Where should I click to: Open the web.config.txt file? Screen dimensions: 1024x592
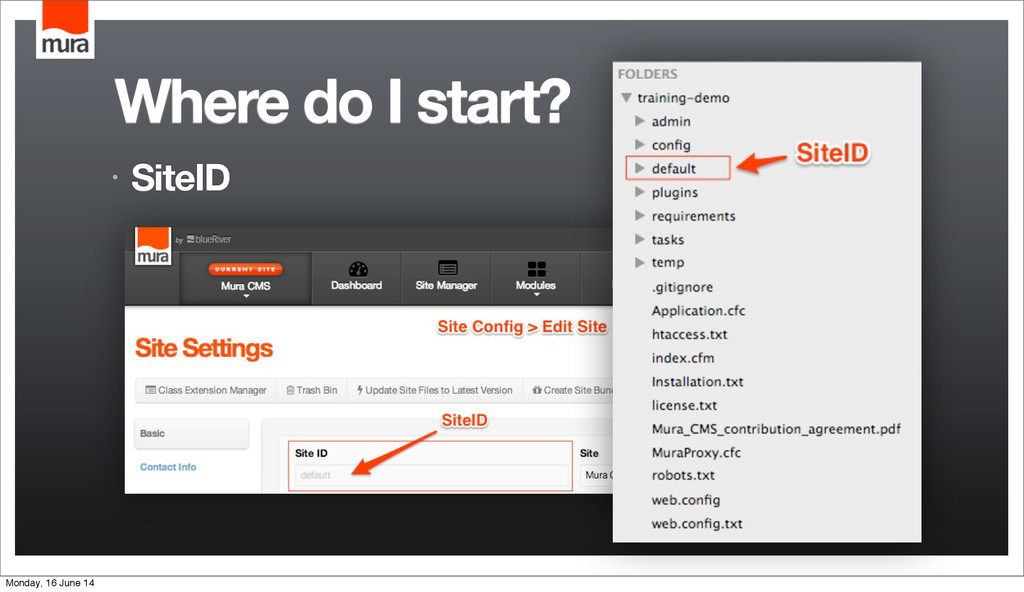click(696, 524)
